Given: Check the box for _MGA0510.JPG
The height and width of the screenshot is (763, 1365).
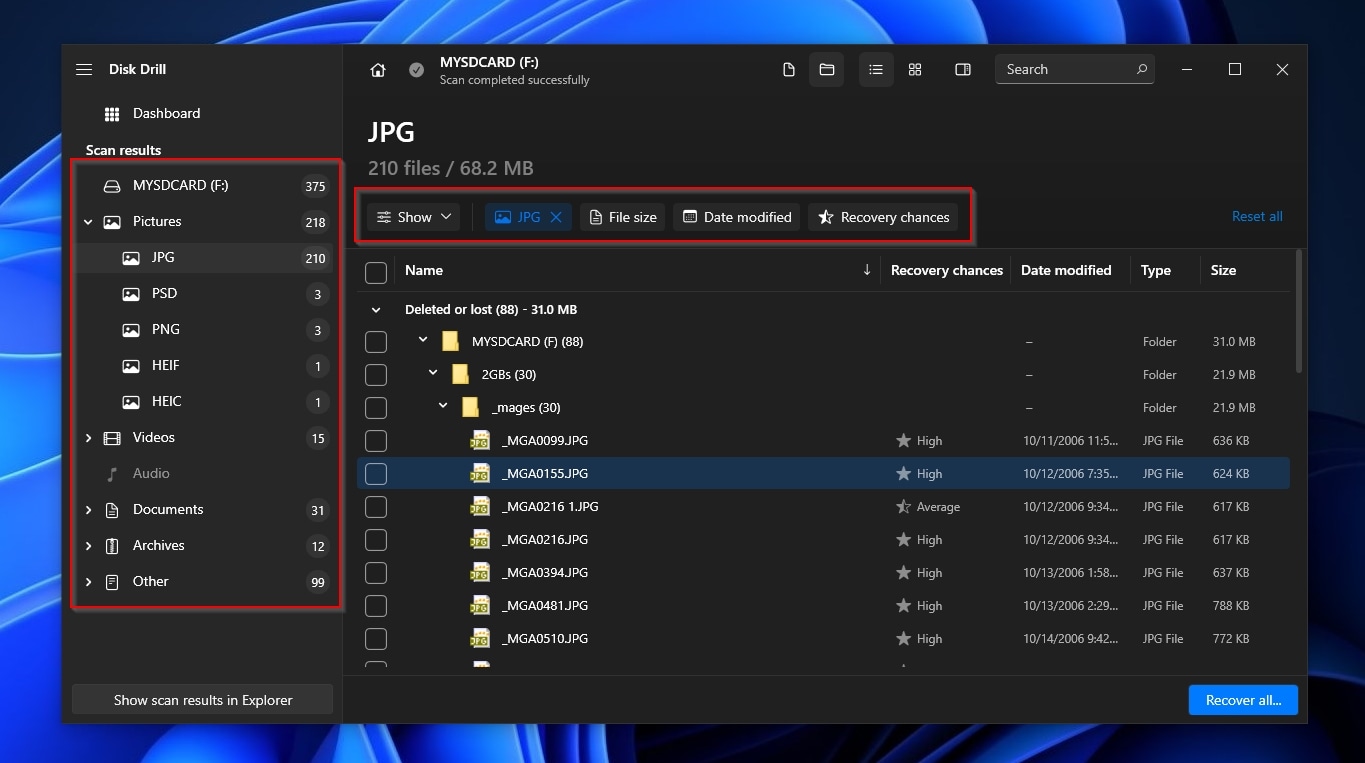Looking at the screenshot, I should coord(376,639).
